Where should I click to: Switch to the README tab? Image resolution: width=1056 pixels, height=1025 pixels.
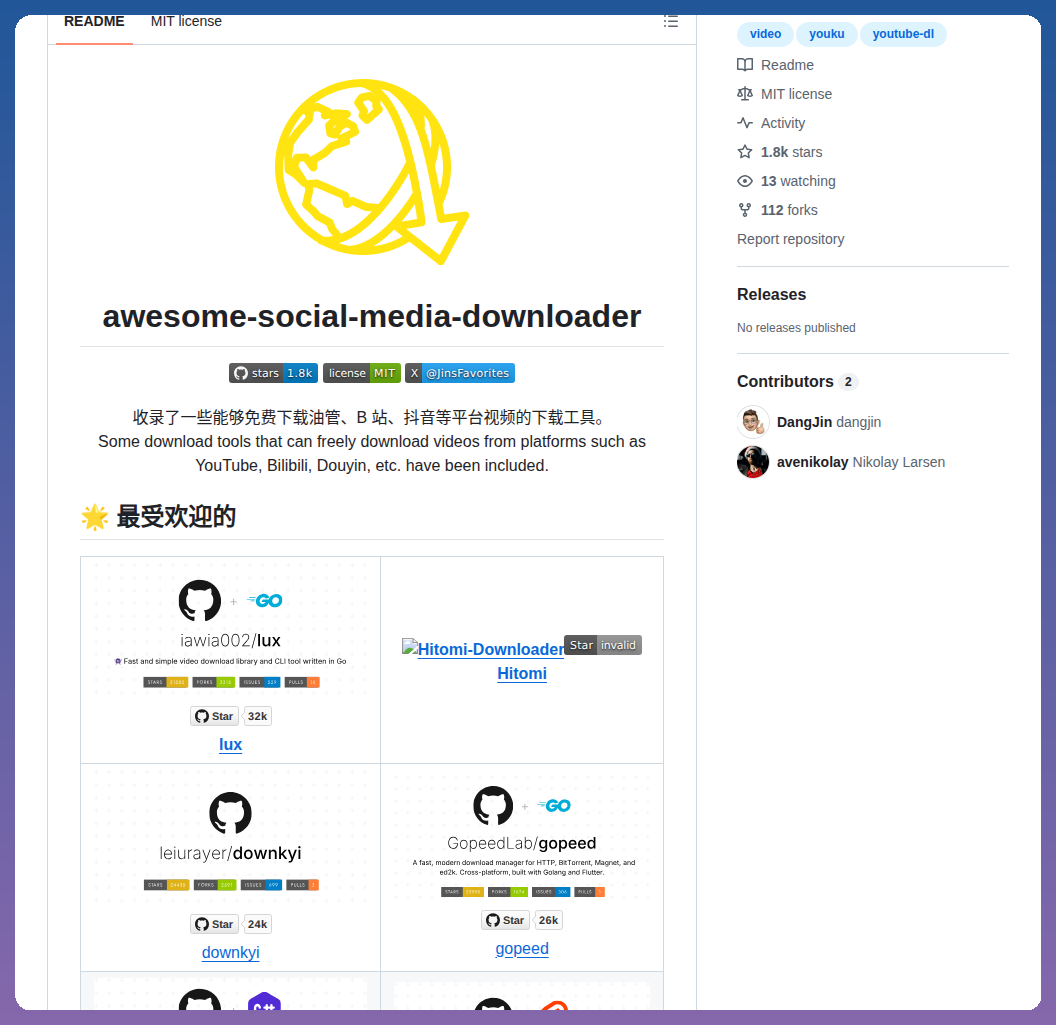94,22
